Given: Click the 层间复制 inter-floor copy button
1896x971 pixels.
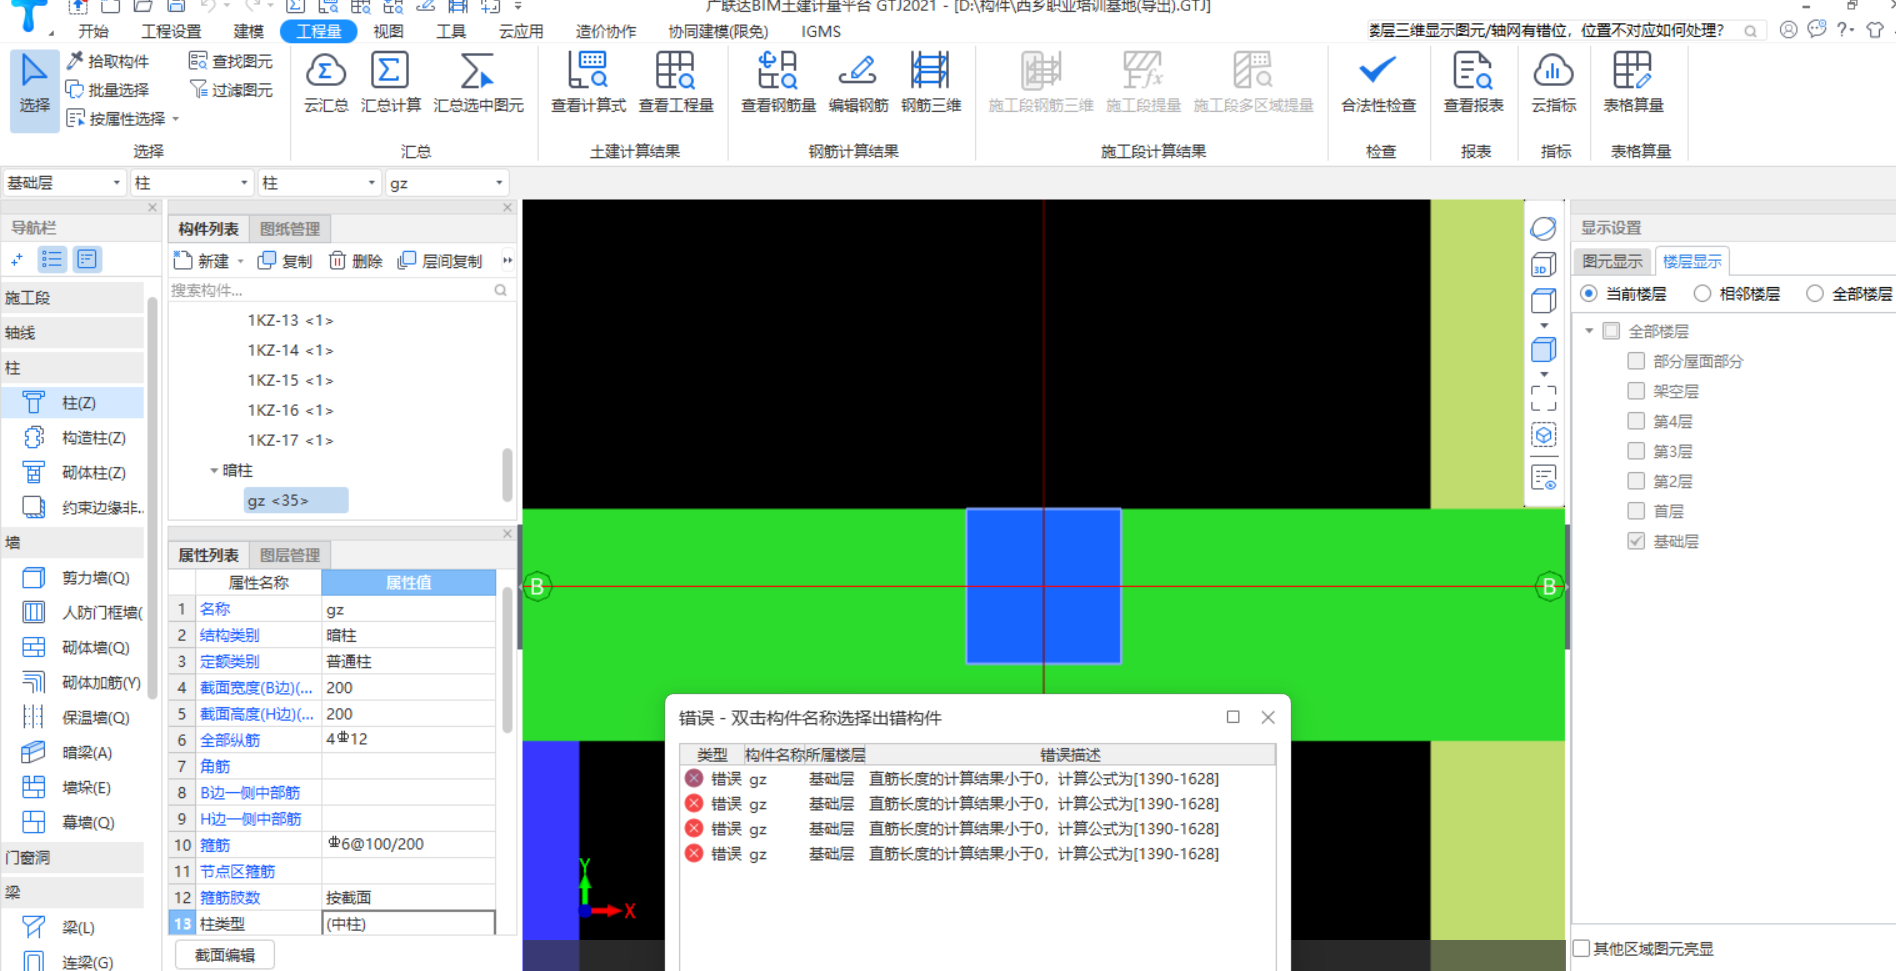Looking at the screenshot, I should [440, 261].
